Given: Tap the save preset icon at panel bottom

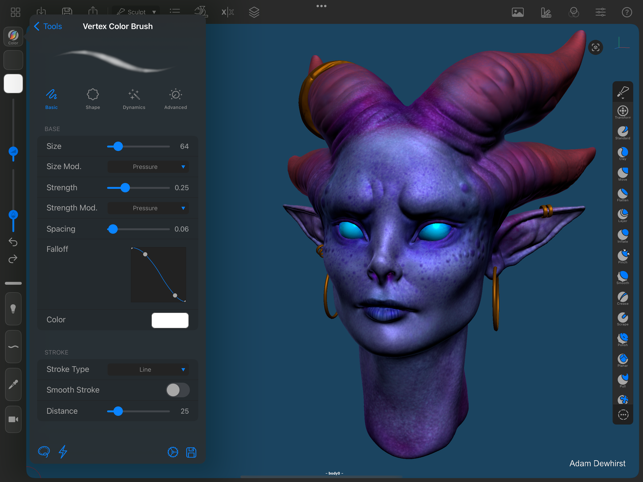Looking at the screenshot, I should coord(191,452).
